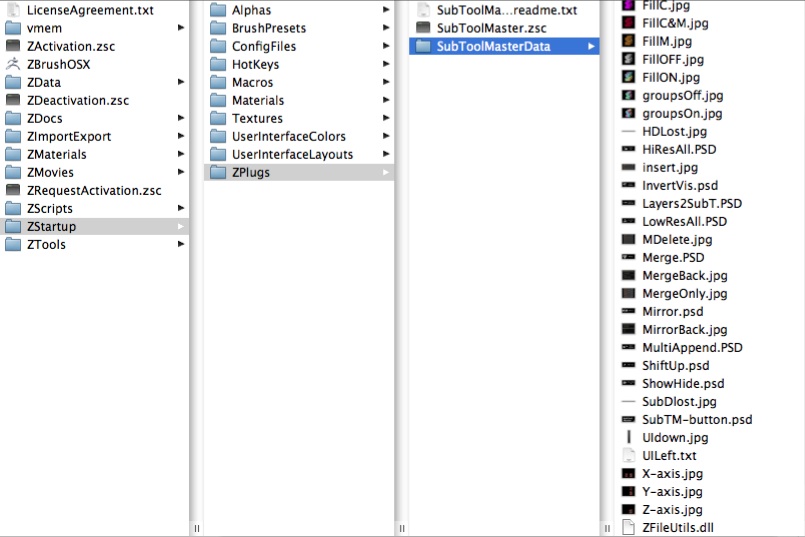The width and height of the screenshot is (805, 537).
Task: Click the ZBrushOSX application icon
Action: click(x=13, y=64)
